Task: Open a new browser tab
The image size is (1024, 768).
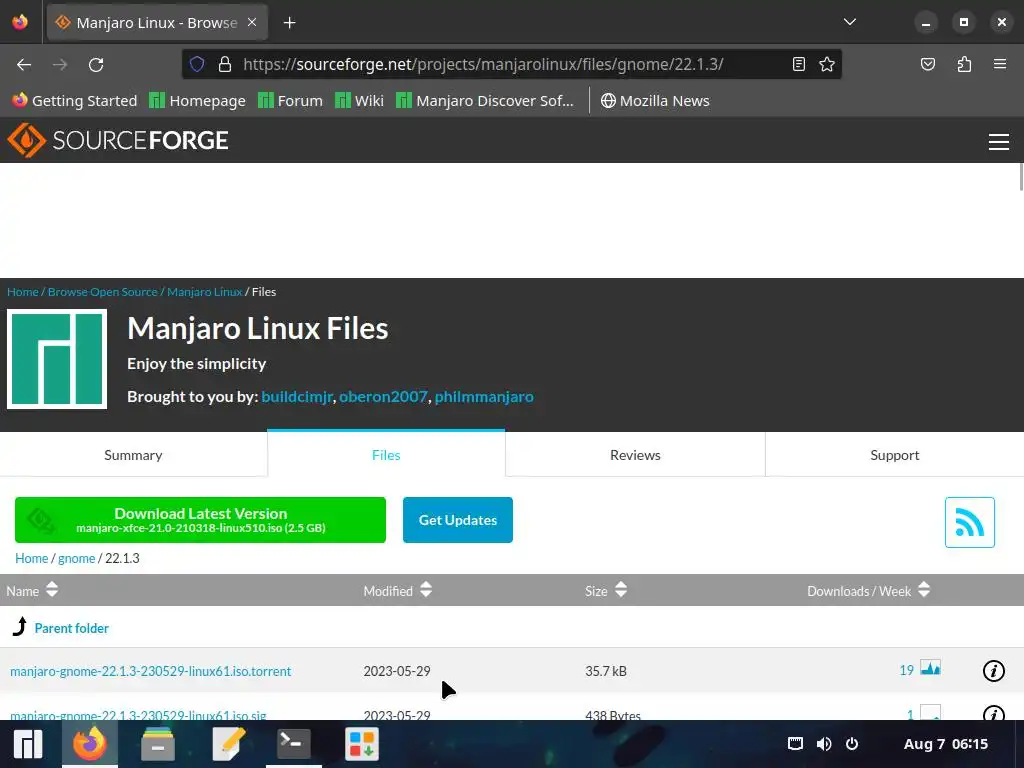Action: click(x=289, y=23)
